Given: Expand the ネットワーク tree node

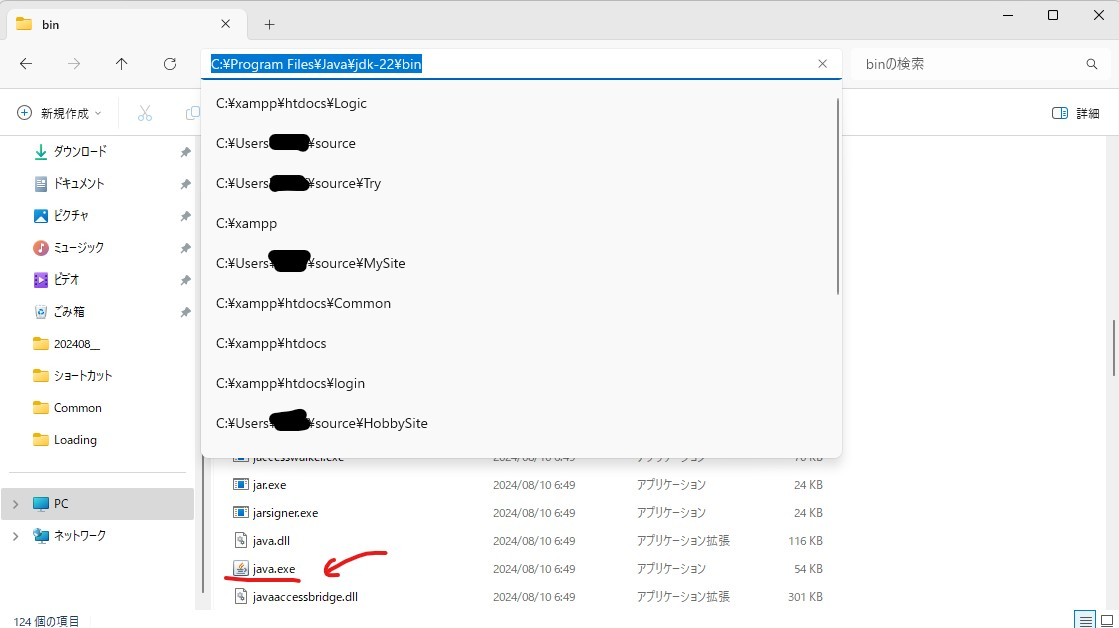Looking at the screenshot, I should tap(15, 536).
